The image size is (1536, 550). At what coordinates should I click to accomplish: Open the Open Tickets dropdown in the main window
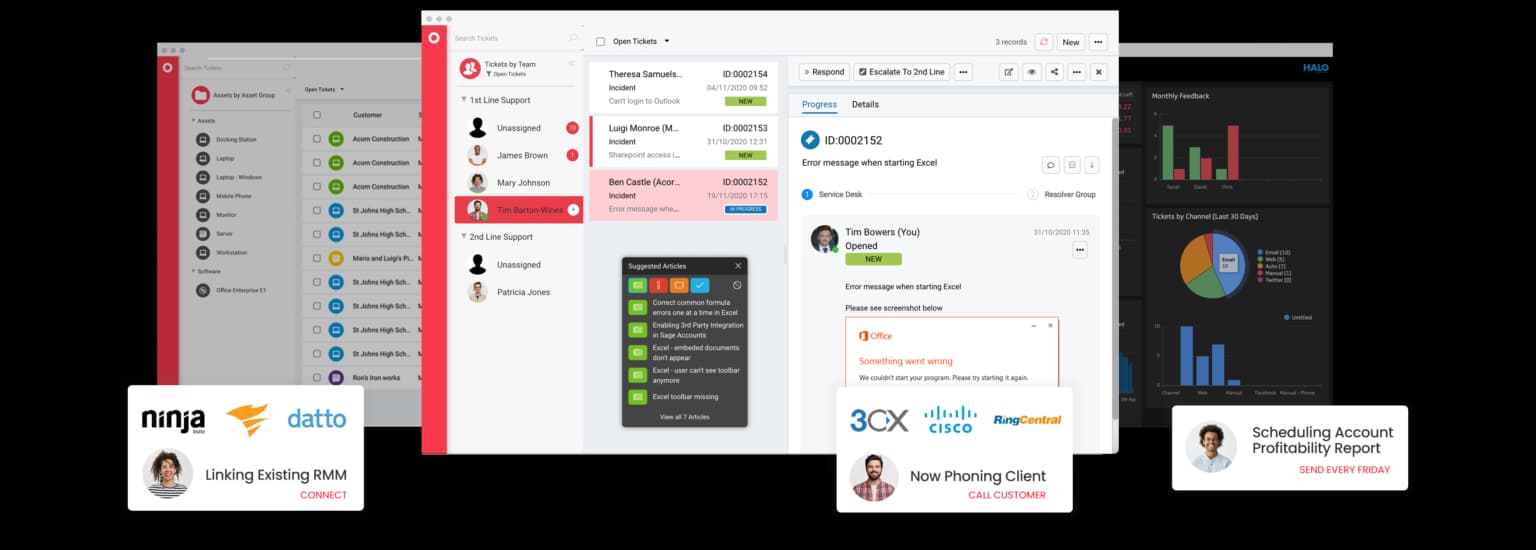pos(641,41)
